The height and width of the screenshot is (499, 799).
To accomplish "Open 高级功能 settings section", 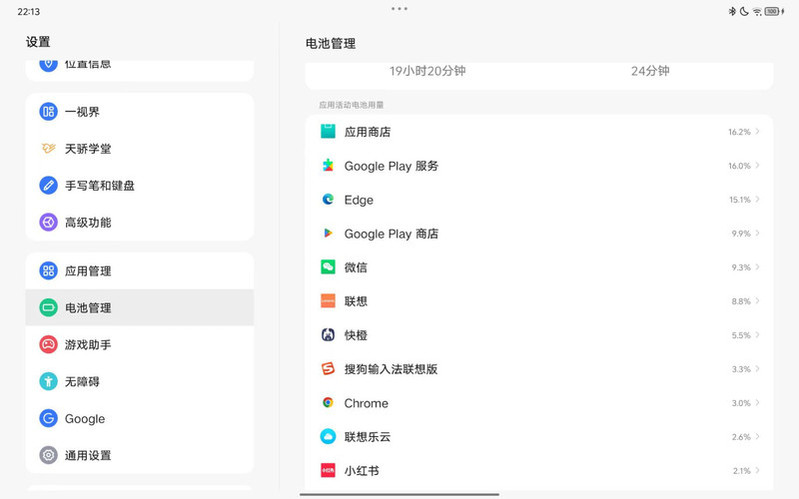I will 140,222.
